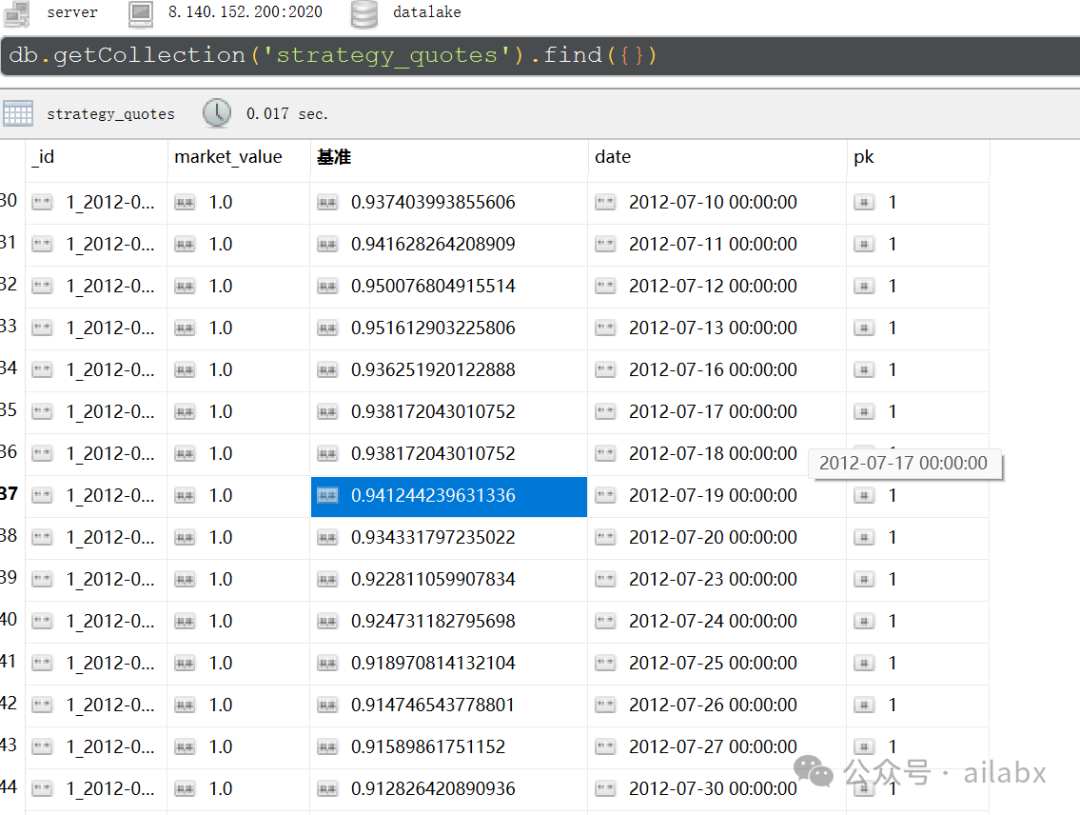1080x815 pixels.
Task: Click the date type icon for 2012-07-23
Action: pyautogui.click(x=605, y=579)
